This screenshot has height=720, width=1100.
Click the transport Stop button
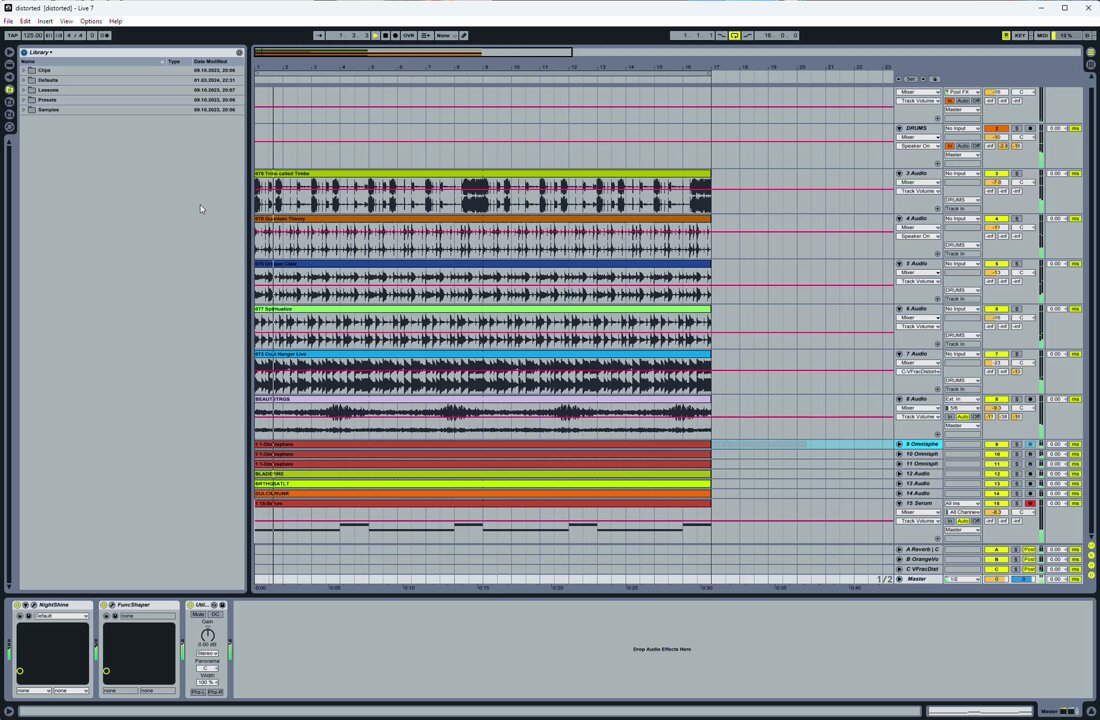385,35
